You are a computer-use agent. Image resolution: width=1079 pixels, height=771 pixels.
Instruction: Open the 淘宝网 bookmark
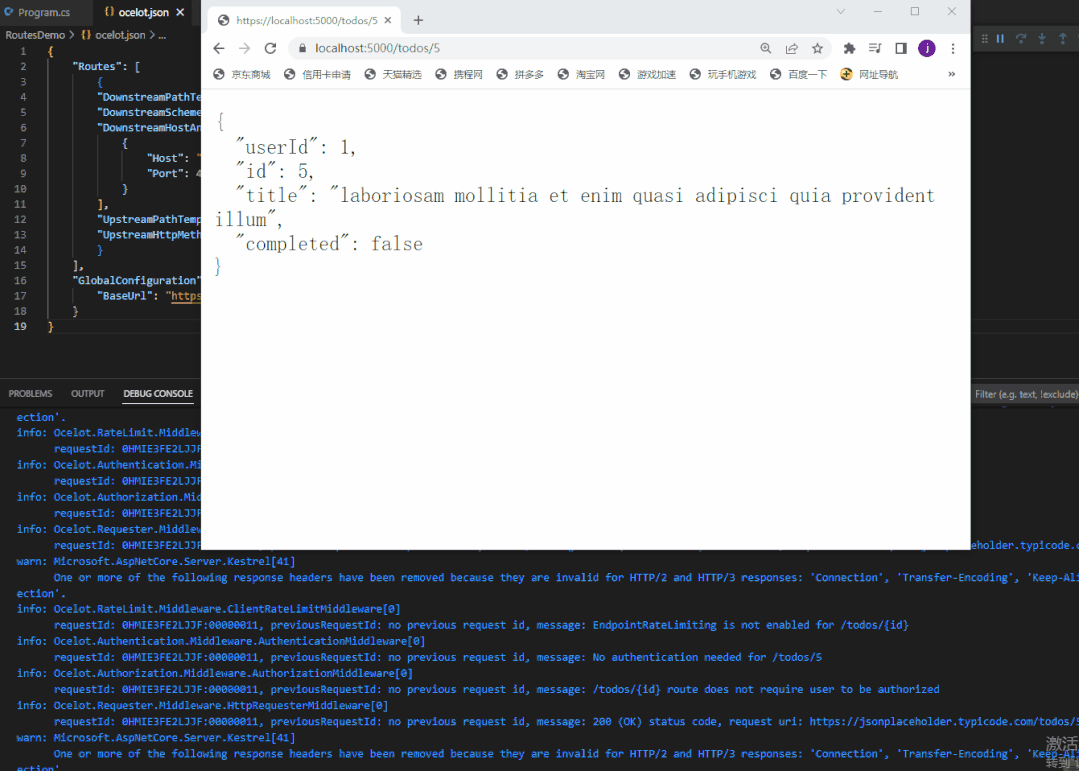pos(581,74)
